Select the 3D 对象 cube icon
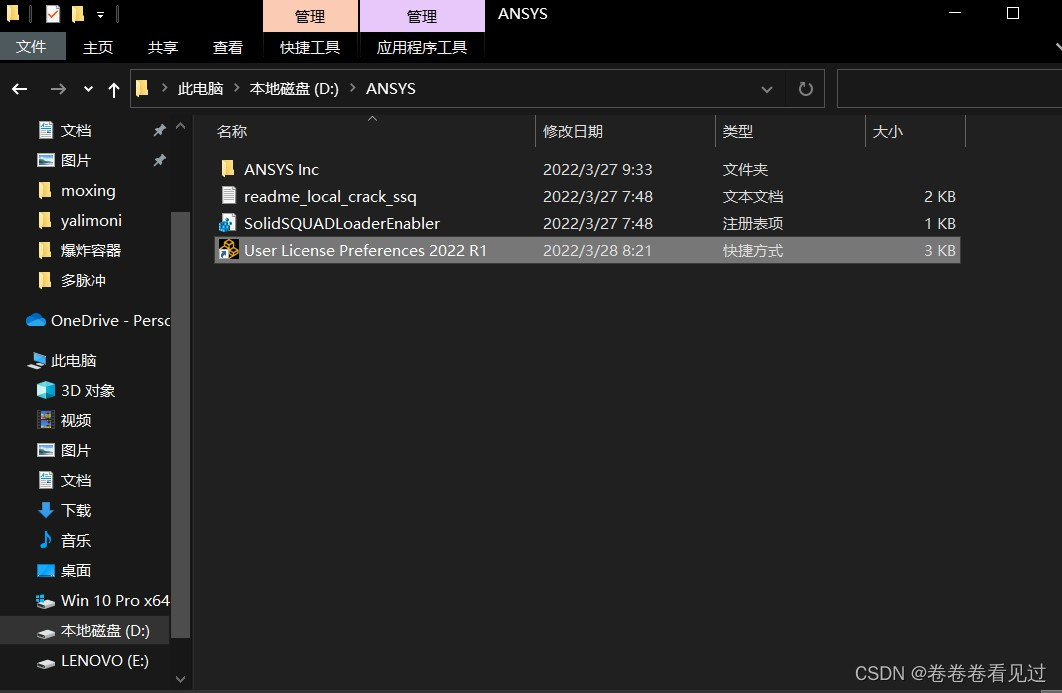Viewport: 1062px width, 693px height. coord(45,390)
